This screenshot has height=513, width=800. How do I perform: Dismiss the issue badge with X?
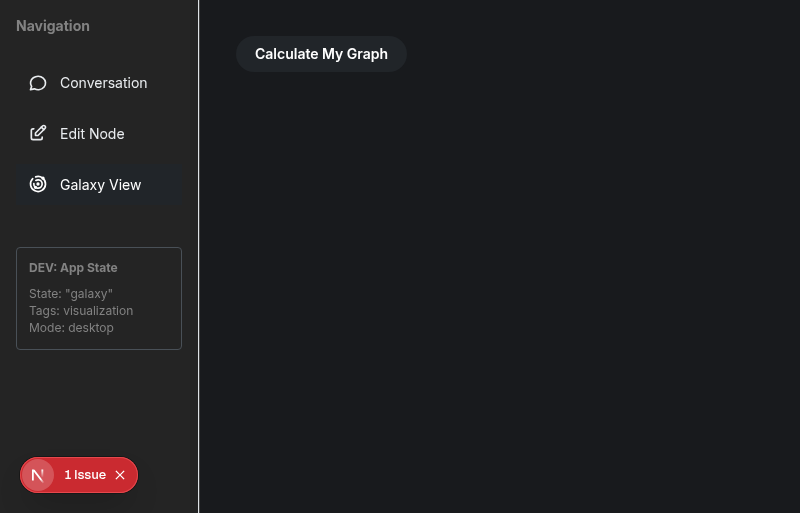pyautogui.click(x=120, y=475)
